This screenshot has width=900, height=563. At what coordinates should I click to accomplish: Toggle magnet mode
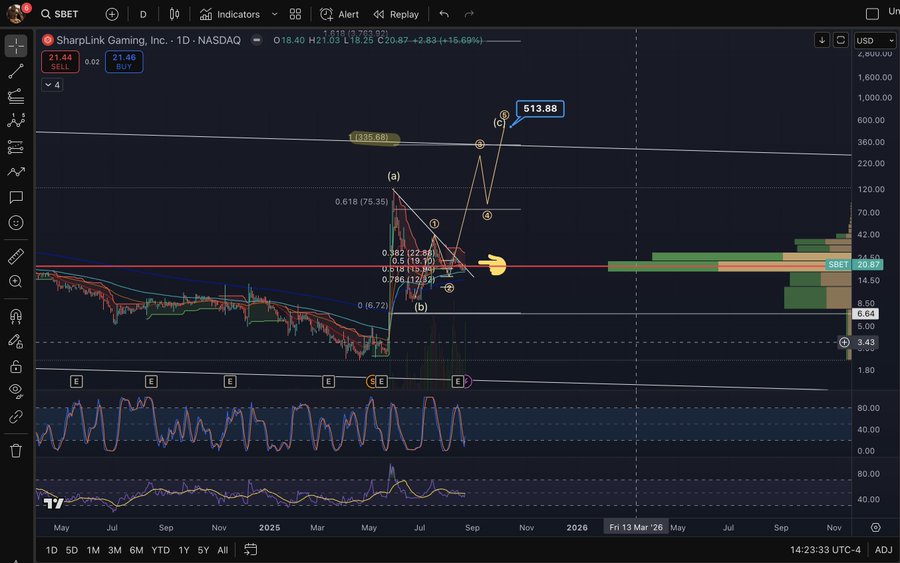click(16, 316)
